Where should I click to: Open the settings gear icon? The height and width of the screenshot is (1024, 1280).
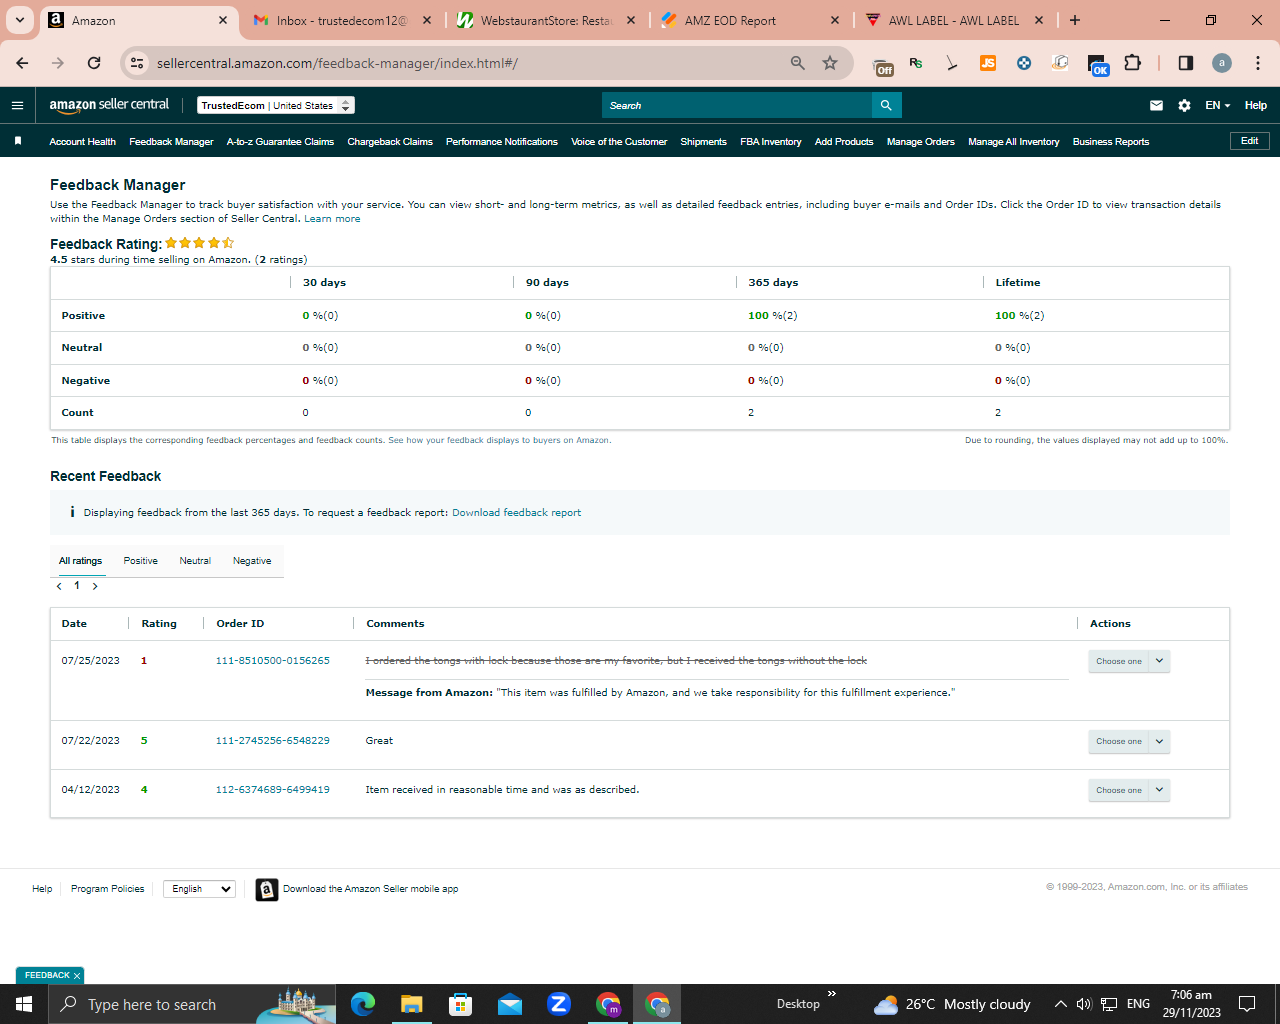pyautogui.click(x=1184, y=105)
